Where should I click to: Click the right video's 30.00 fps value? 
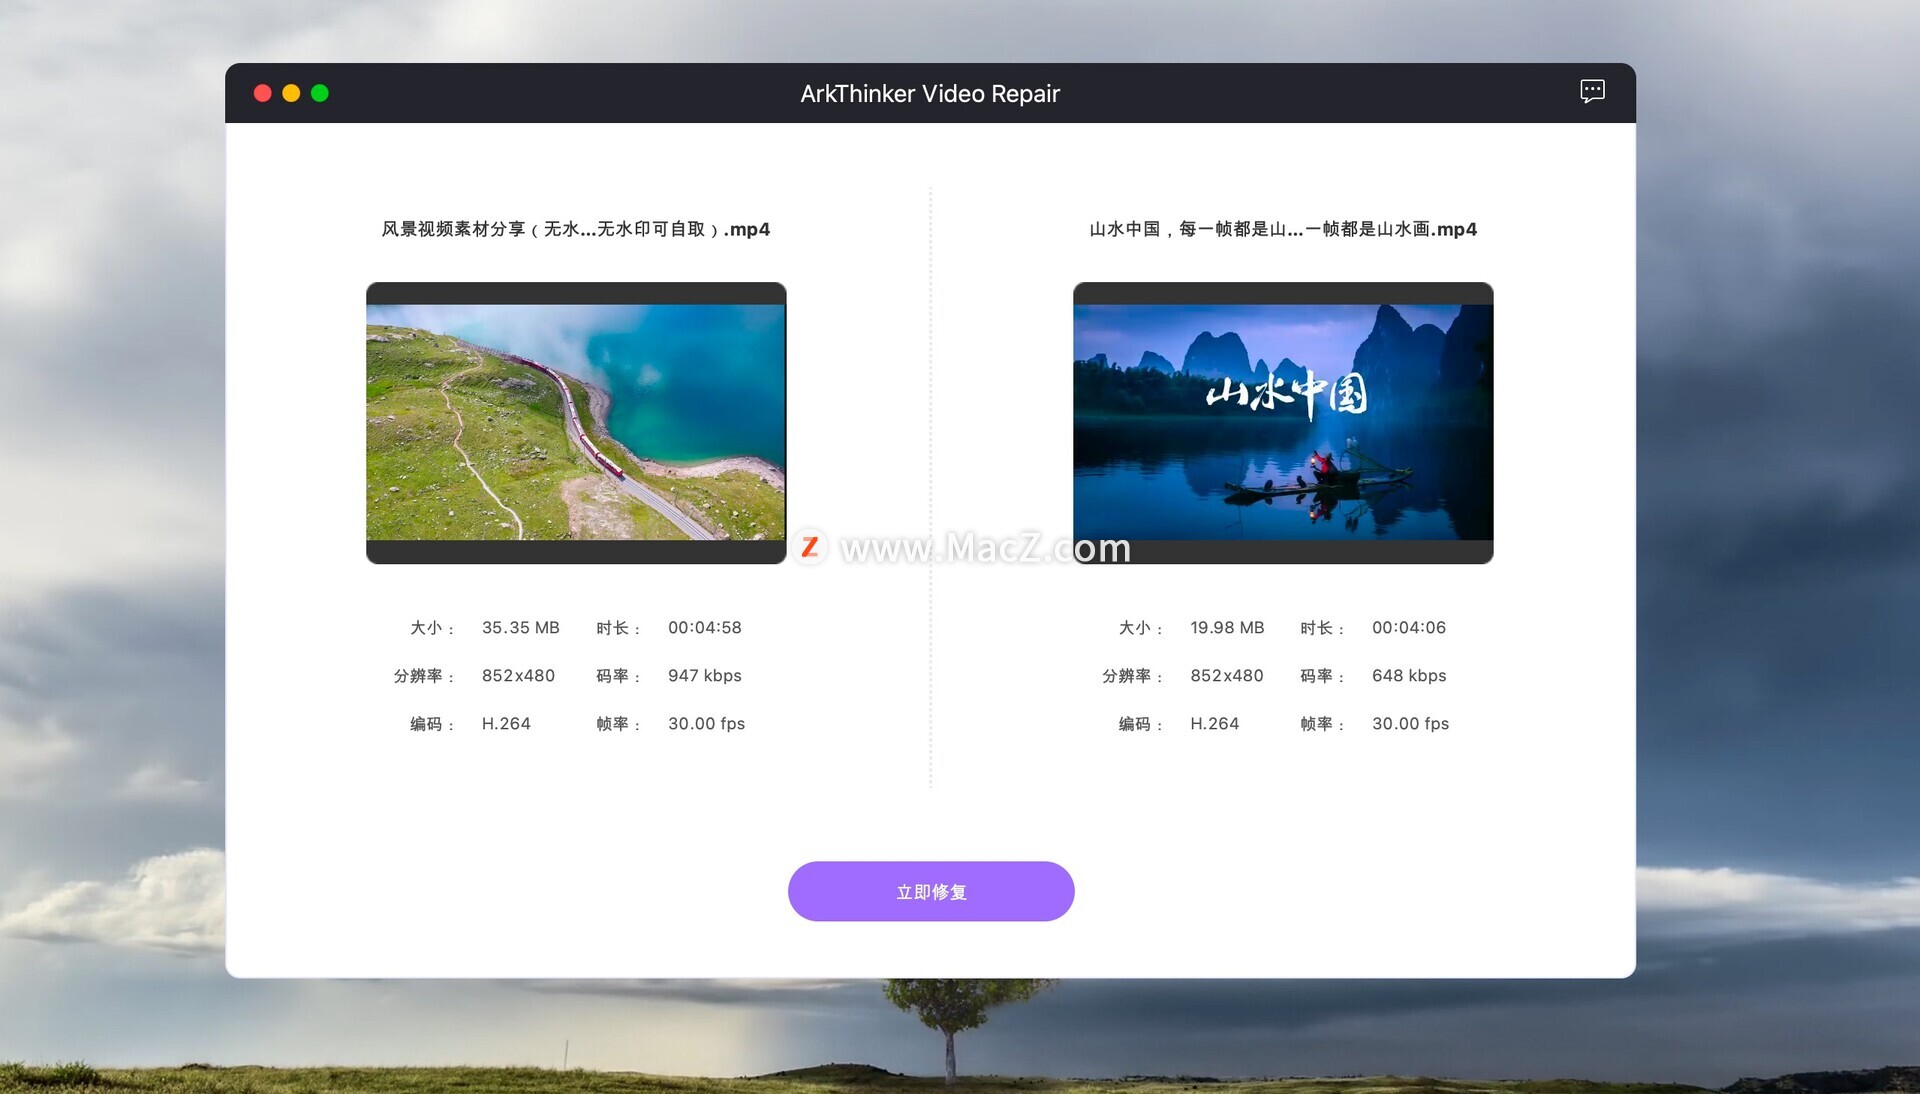tap(1410, 724)
